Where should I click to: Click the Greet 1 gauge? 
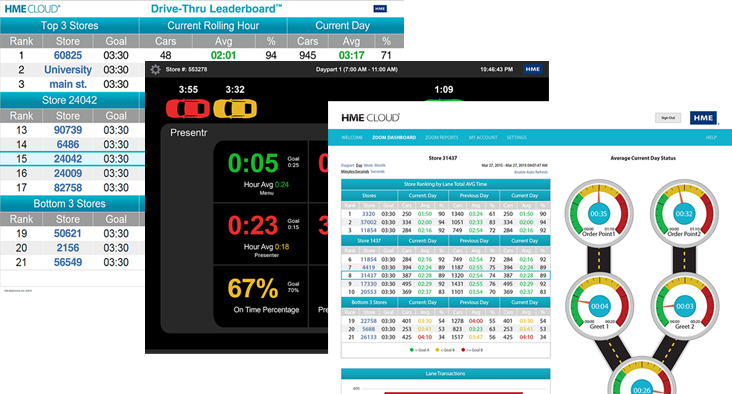(x=599, y=306)
